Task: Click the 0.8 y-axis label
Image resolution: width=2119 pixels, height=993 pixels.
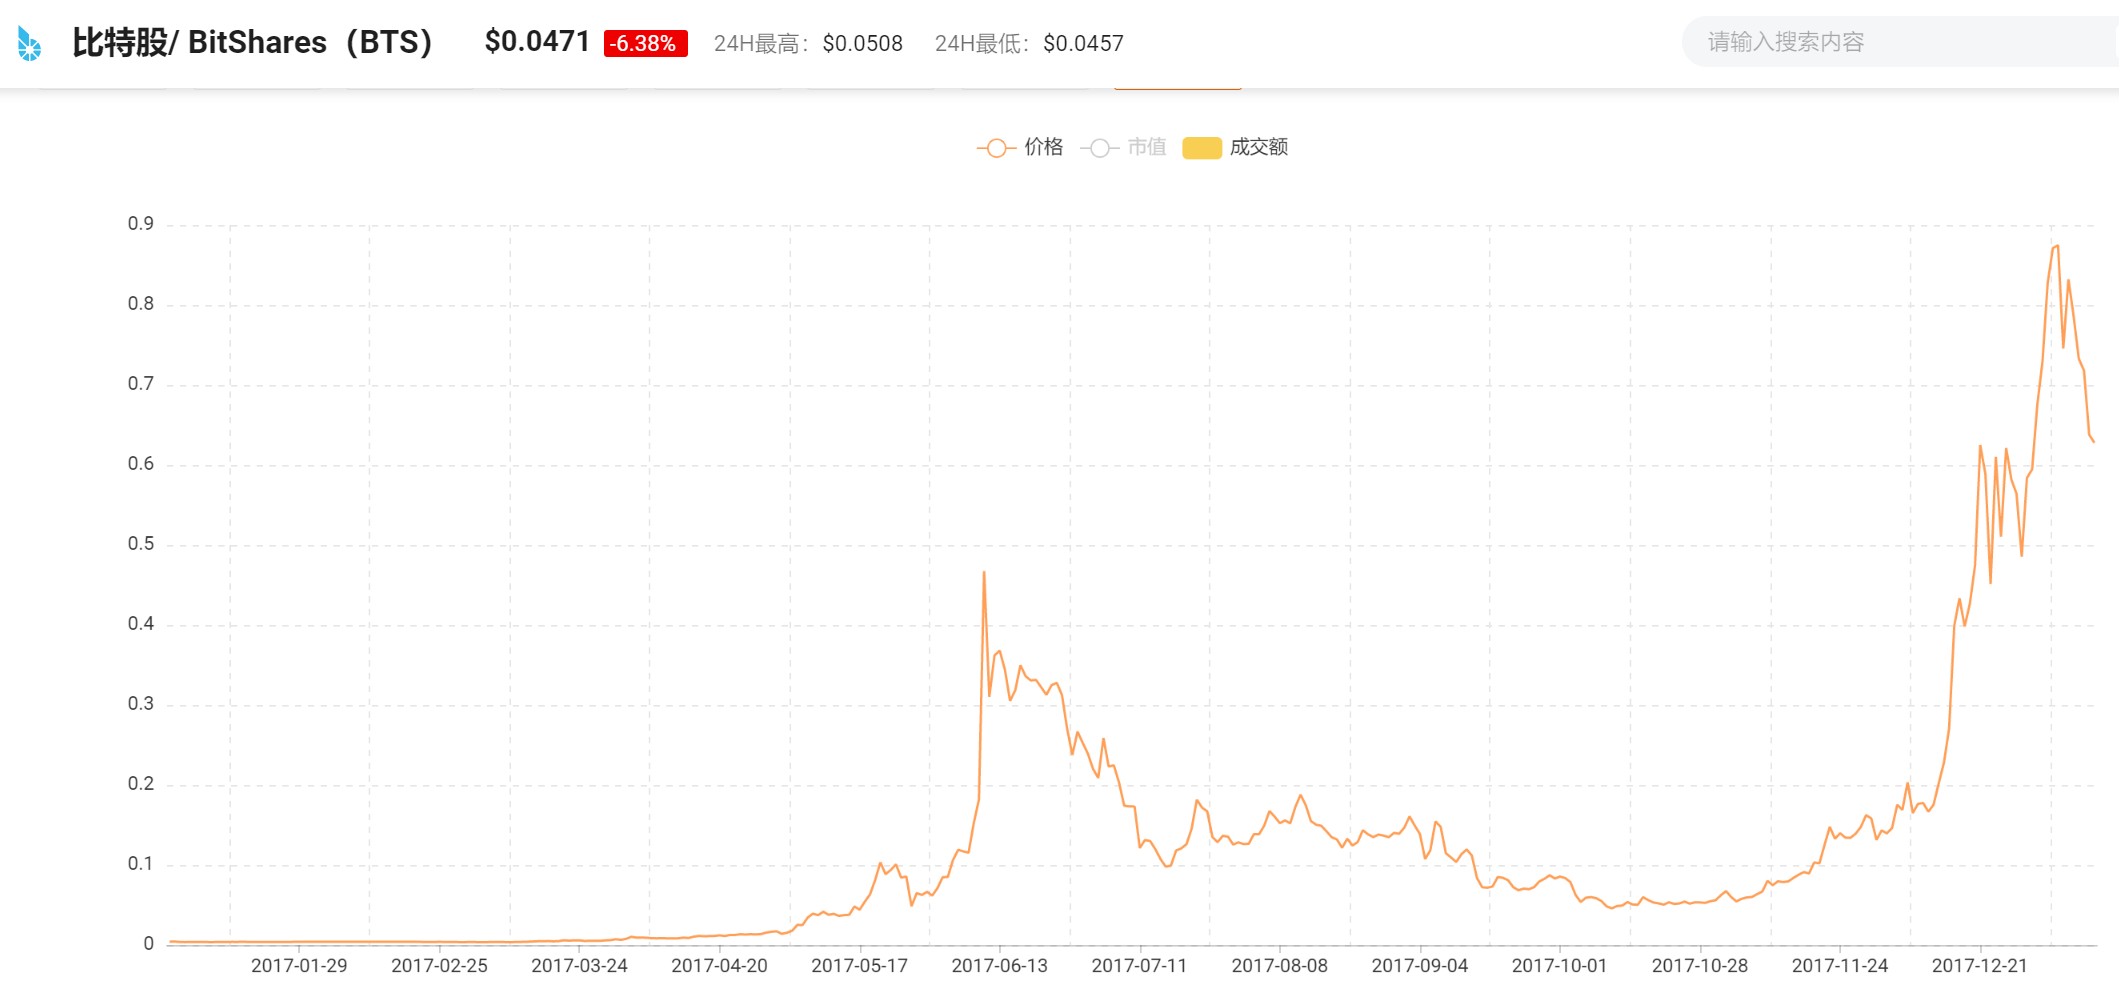Action: click(141, 304)
